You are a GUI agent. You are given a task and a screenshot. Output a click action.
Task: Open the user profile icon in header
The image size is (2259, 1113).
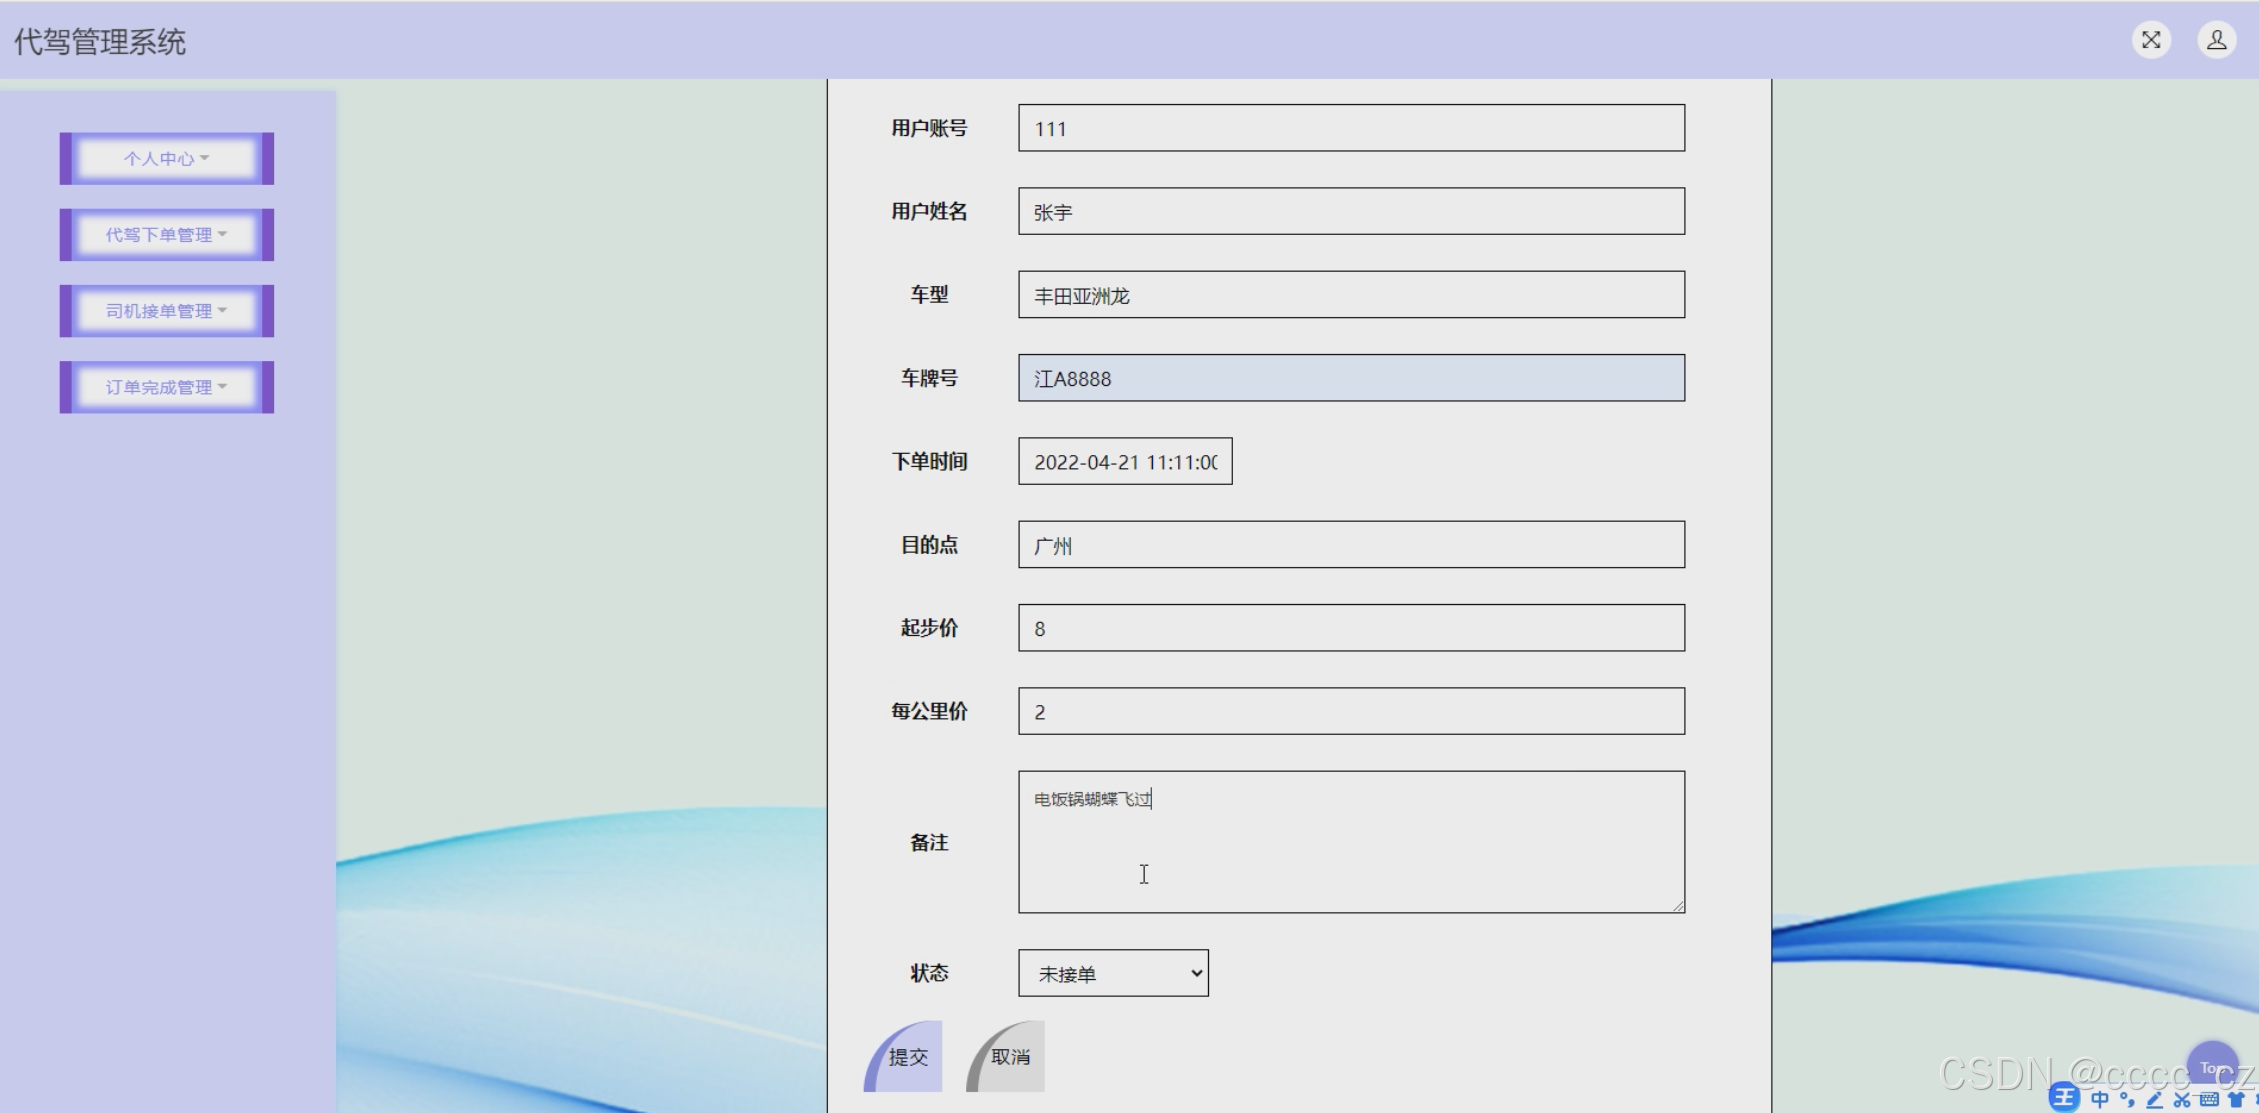click(x=2216, y=40)
